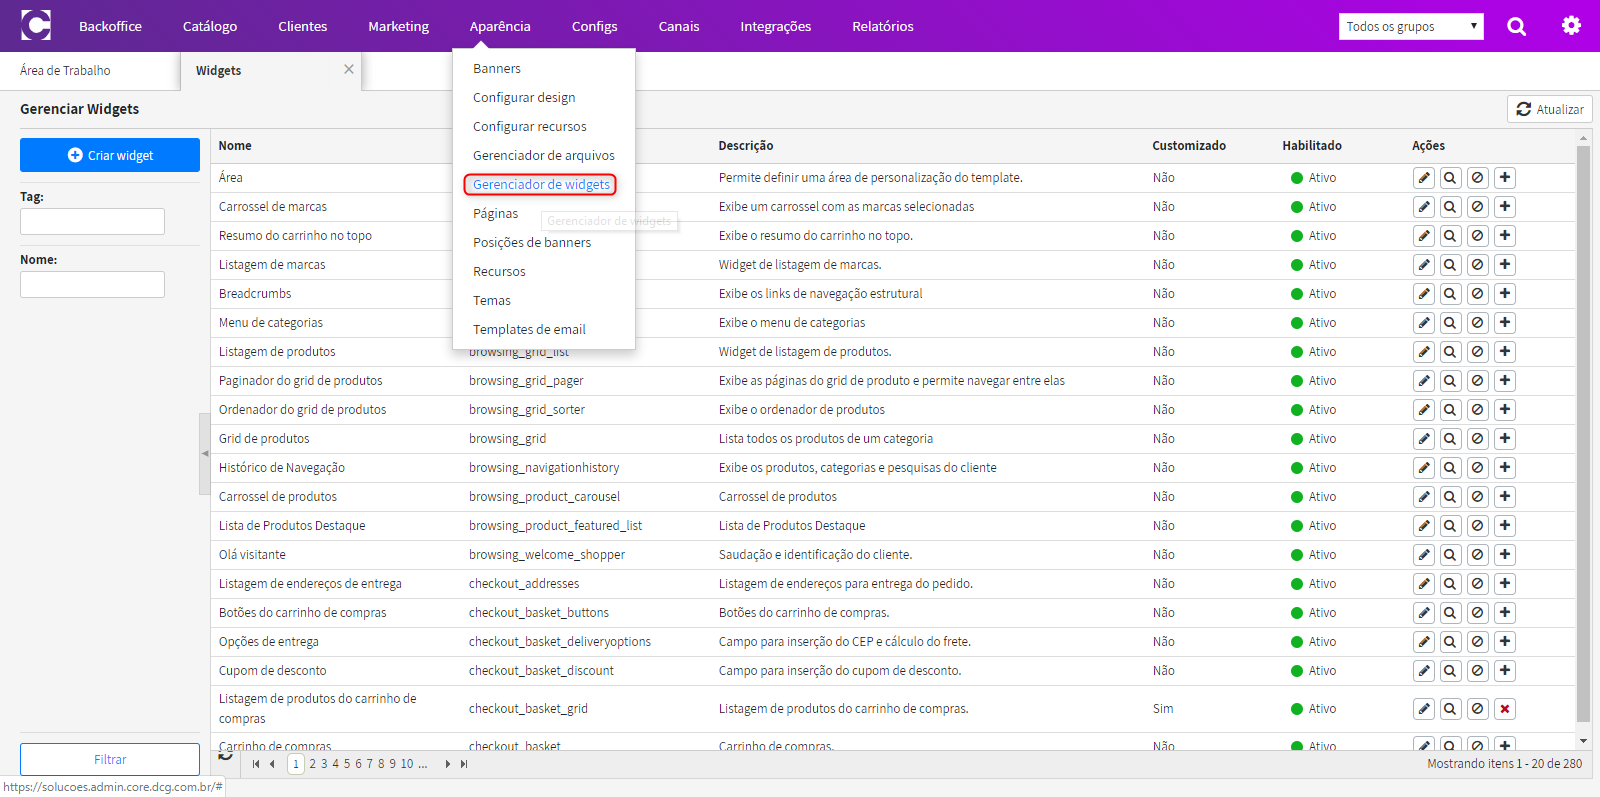Click red X icon for checkout_basket_grid row
The height and width of the screenshot is (797, 1600).
point(1504,709)
